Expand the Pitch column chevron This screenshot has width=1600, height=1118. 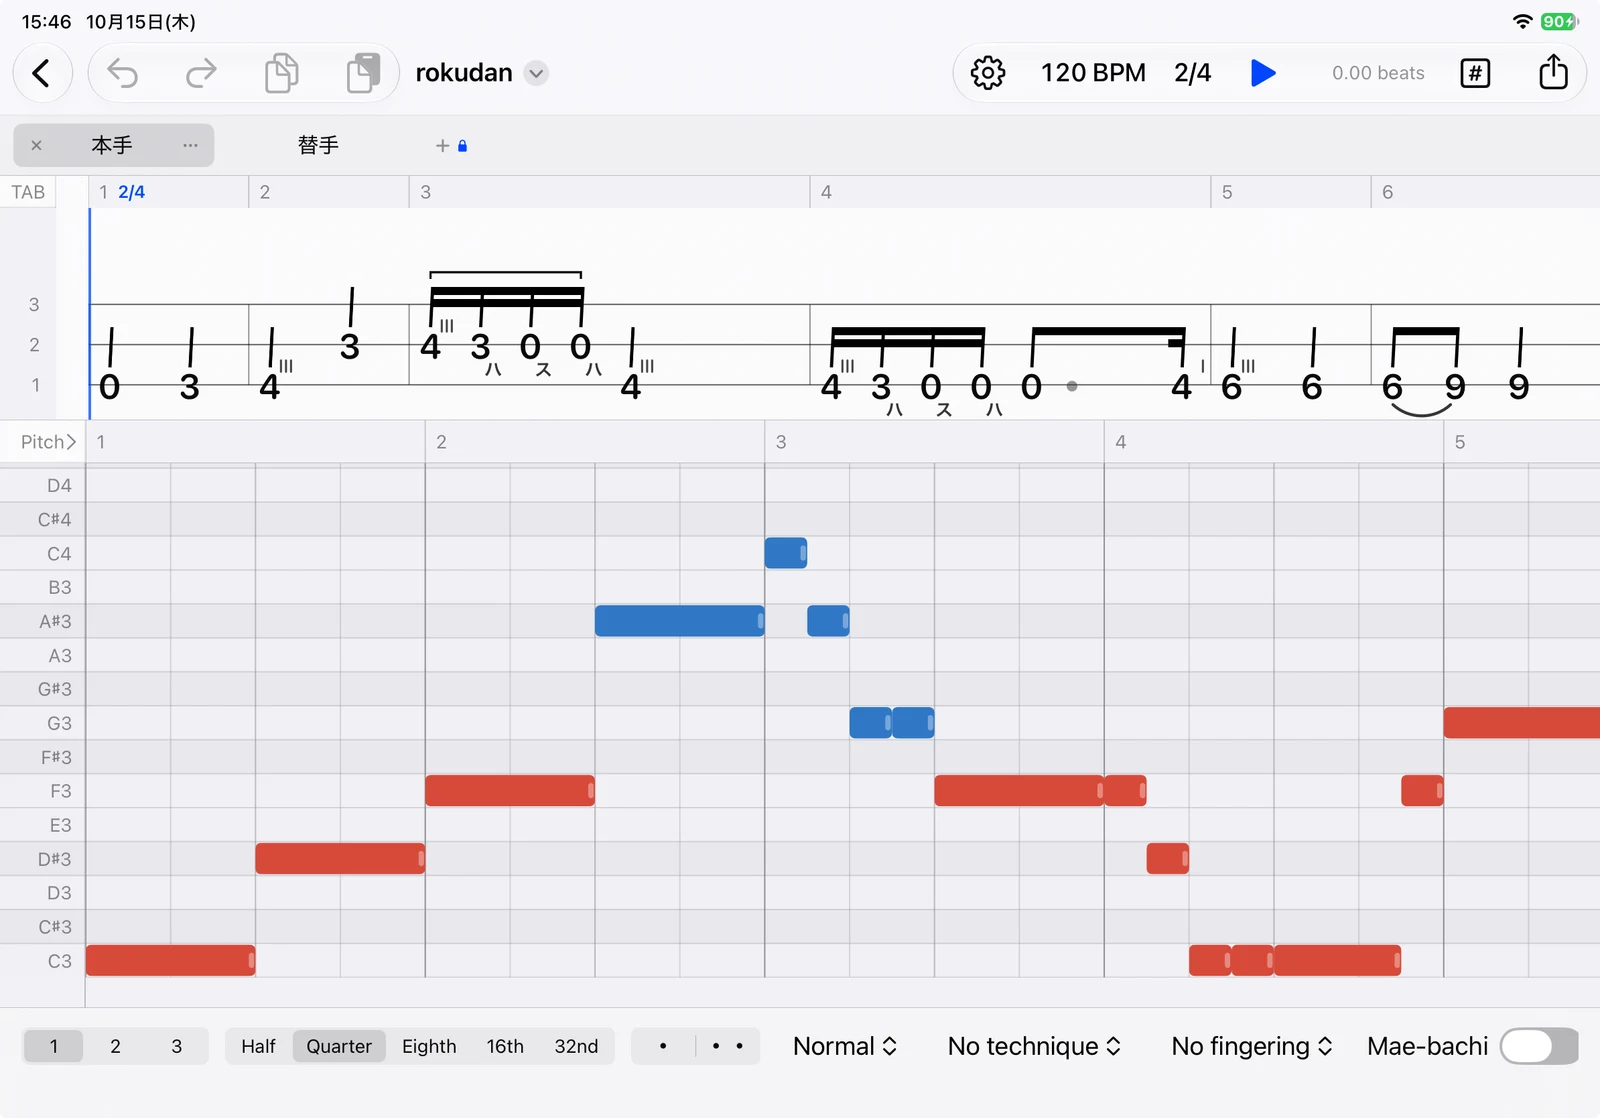tap(71, 442)
